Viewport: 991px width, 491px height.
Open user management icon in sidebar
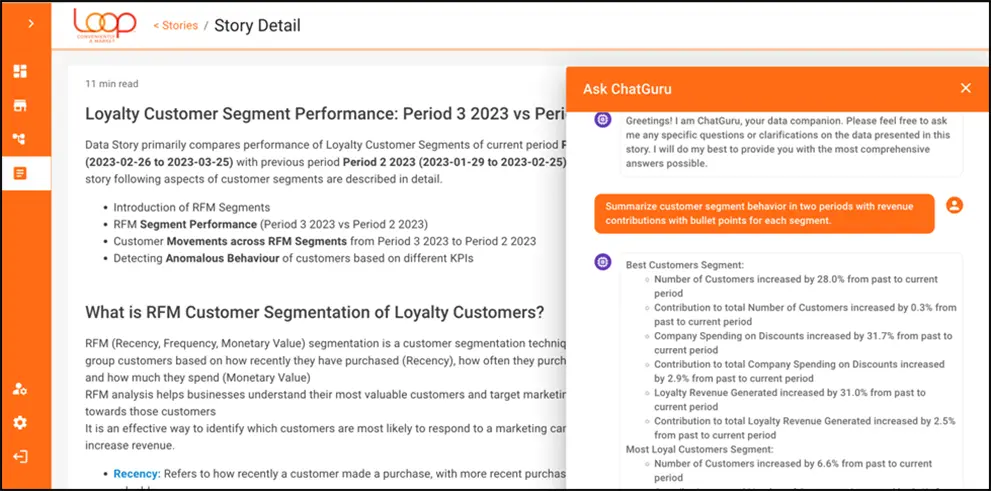coord(20,389)
